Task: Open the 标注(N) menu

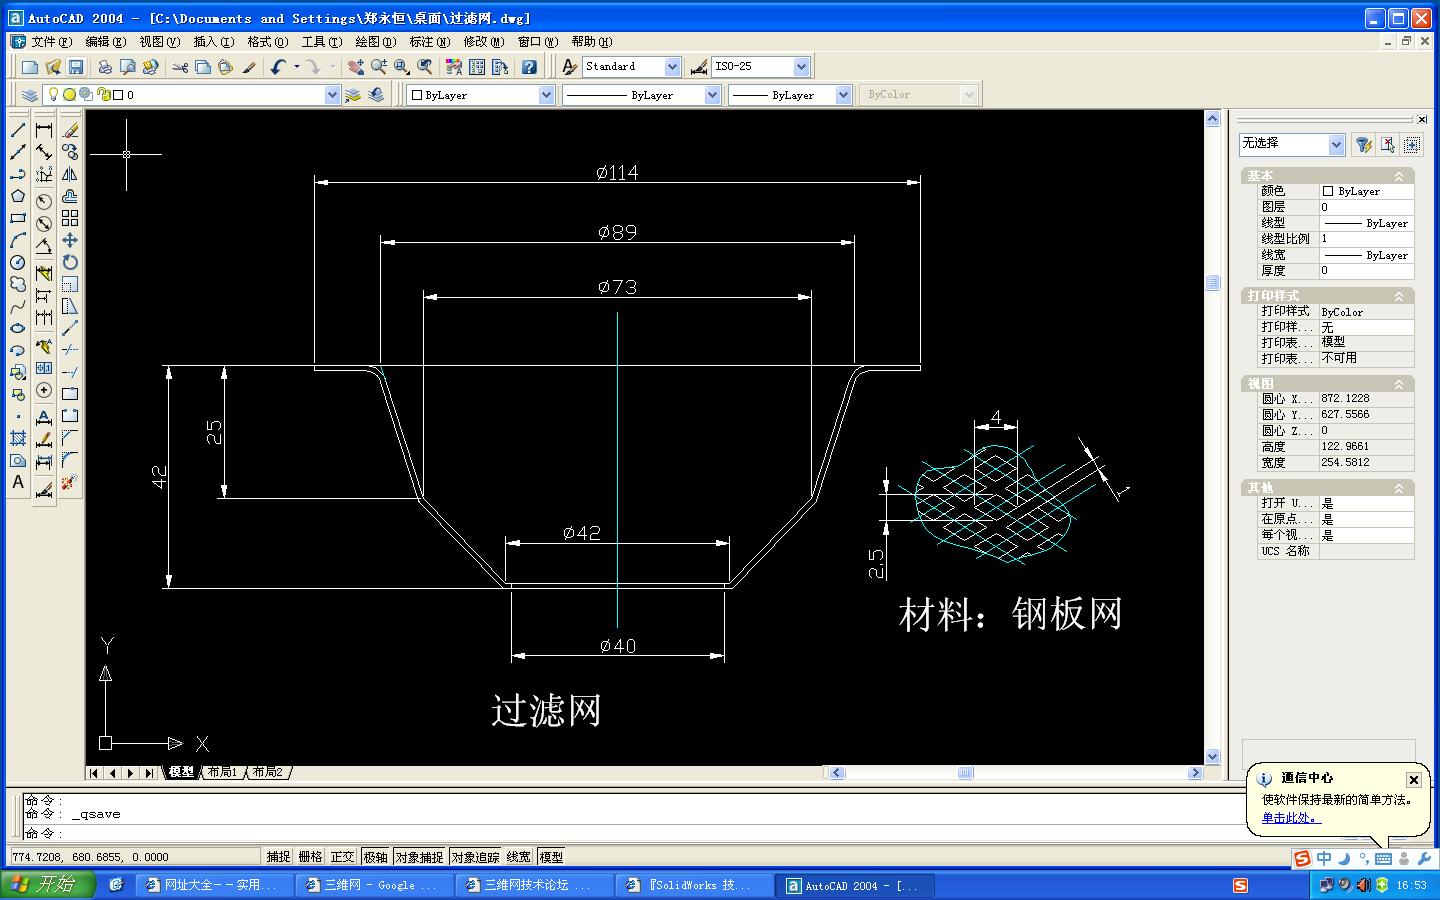Action: point(429,42)
